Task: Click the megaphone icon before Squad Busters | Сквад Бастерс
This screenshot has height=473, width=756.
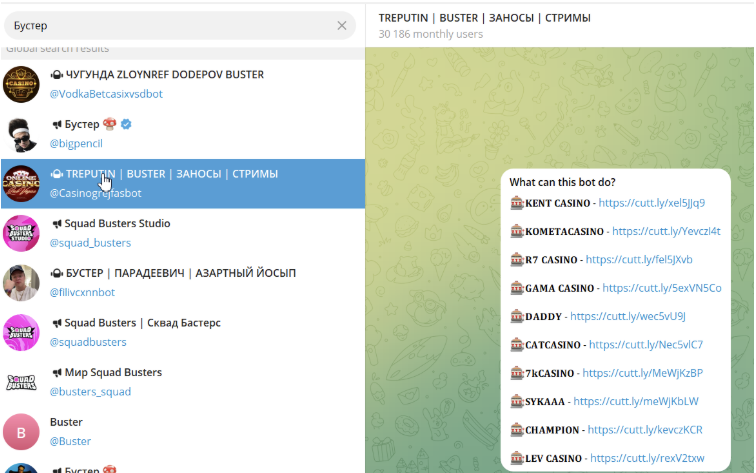Action: (56, 323)
